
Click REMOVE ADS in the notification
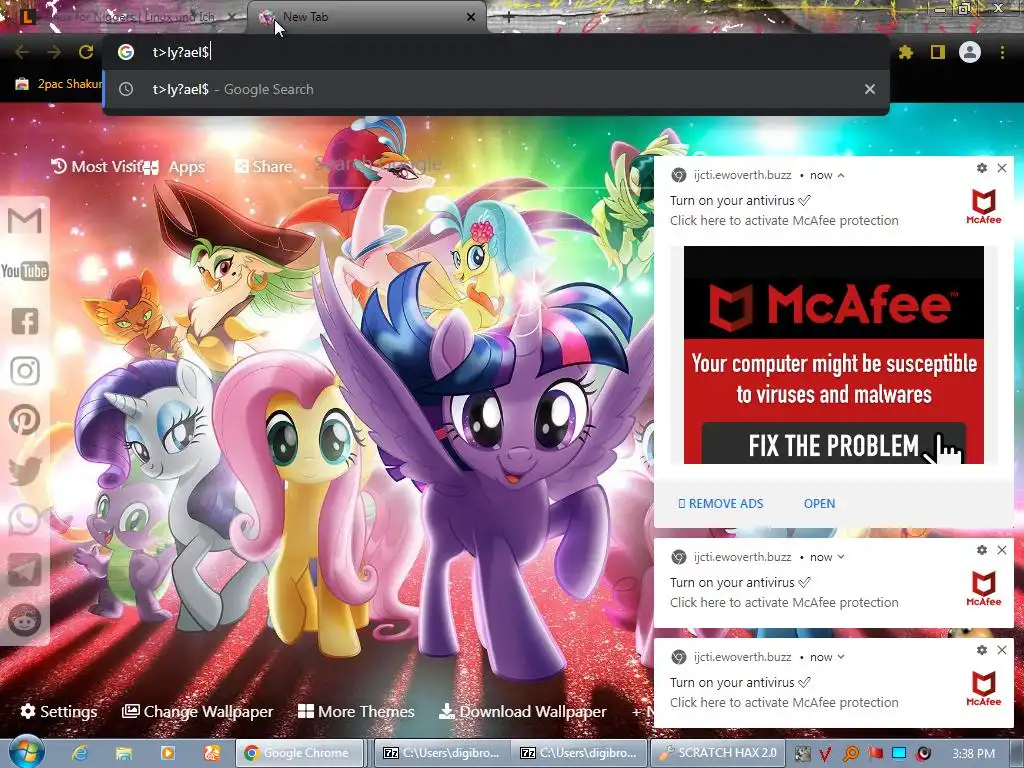[720, 504]
